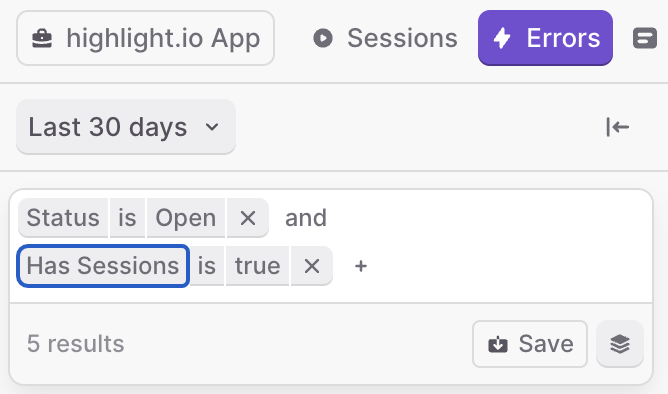Change the Open value in Status filter
This screenshot has width=668, height=394.
[x=185, y=218]
